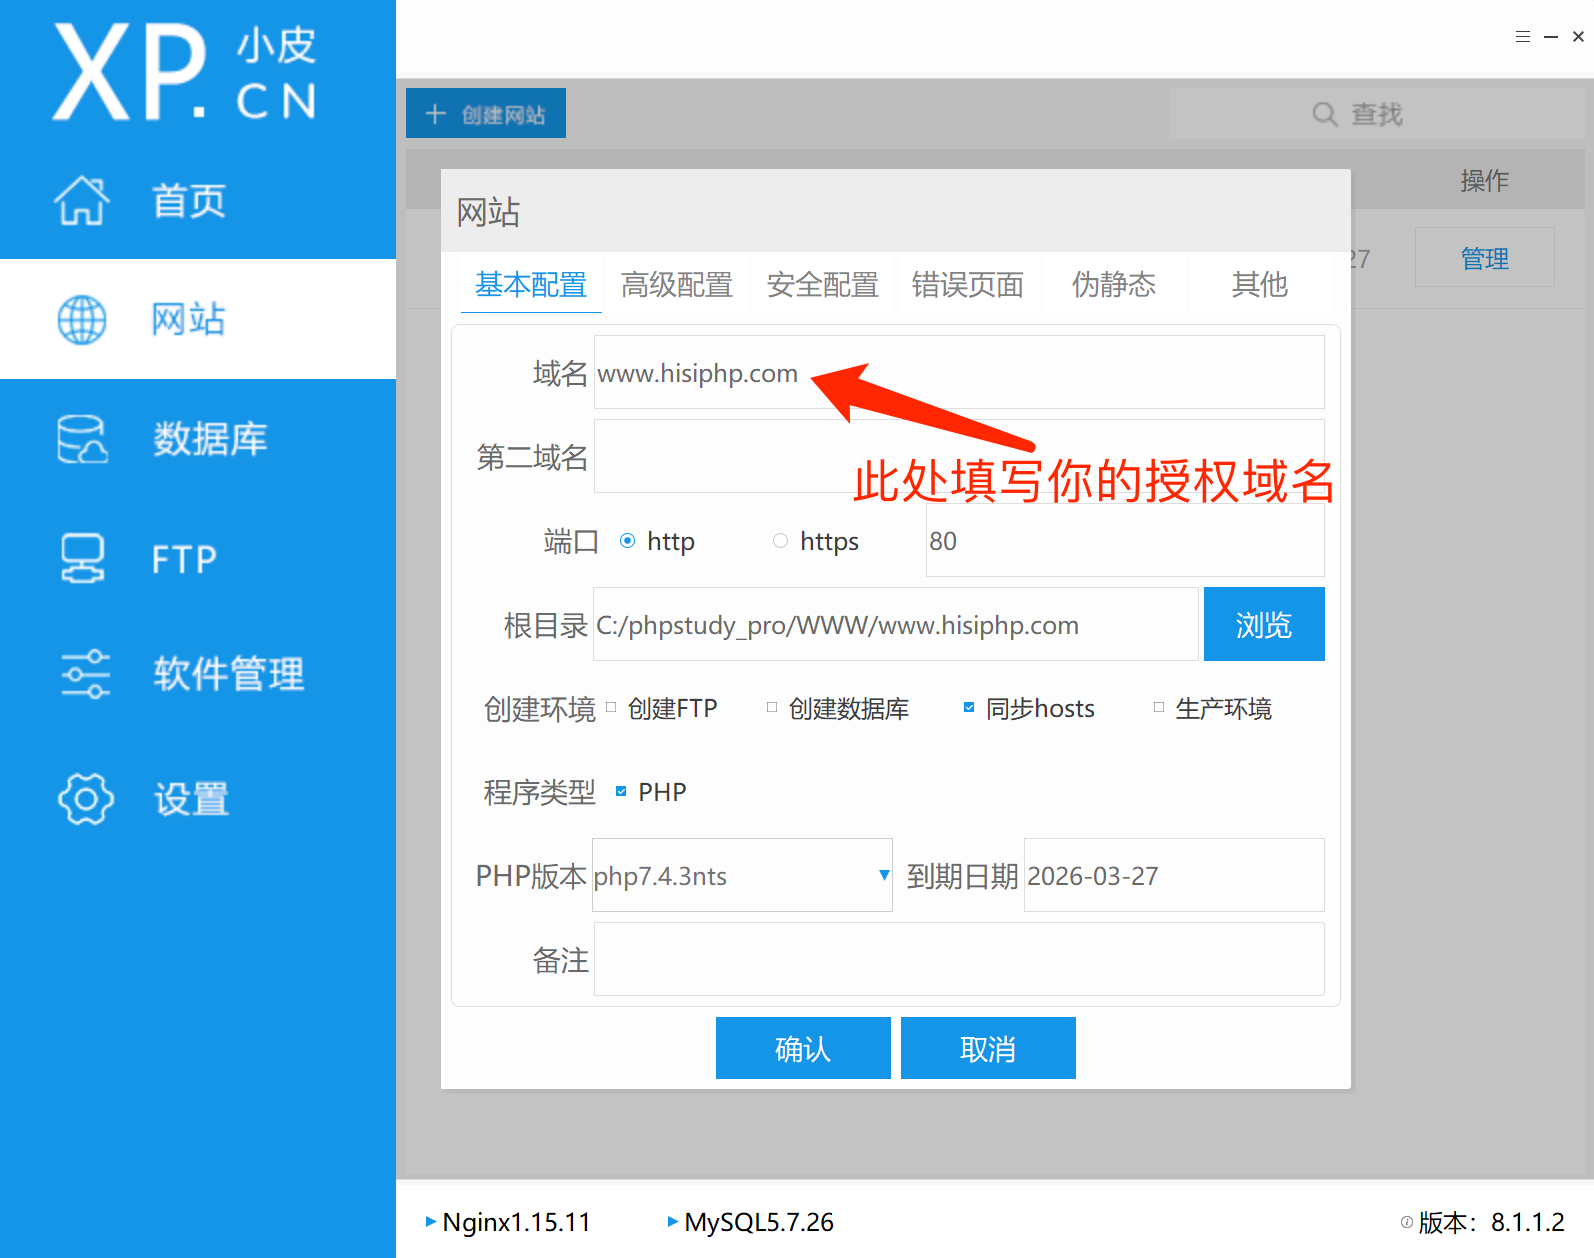The width and height of the screenshot is (1594, 1258).
Task: Click the 查找 search box
Action: pos(1377,113)
